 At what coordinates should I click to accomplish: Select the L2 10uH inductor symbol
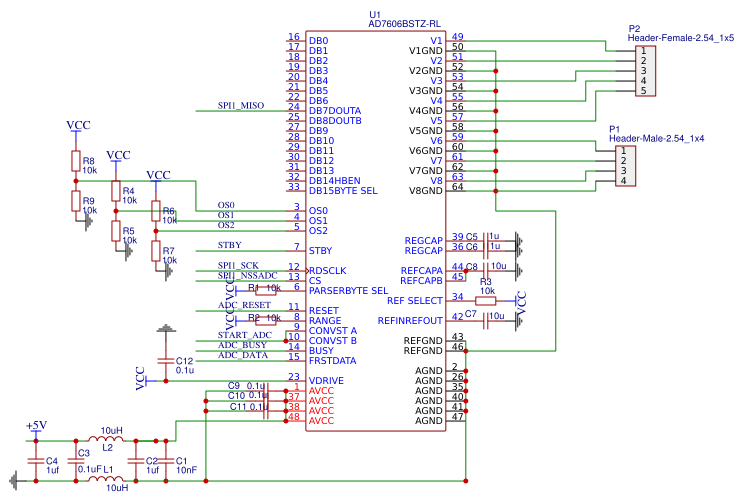pos(106,439)
